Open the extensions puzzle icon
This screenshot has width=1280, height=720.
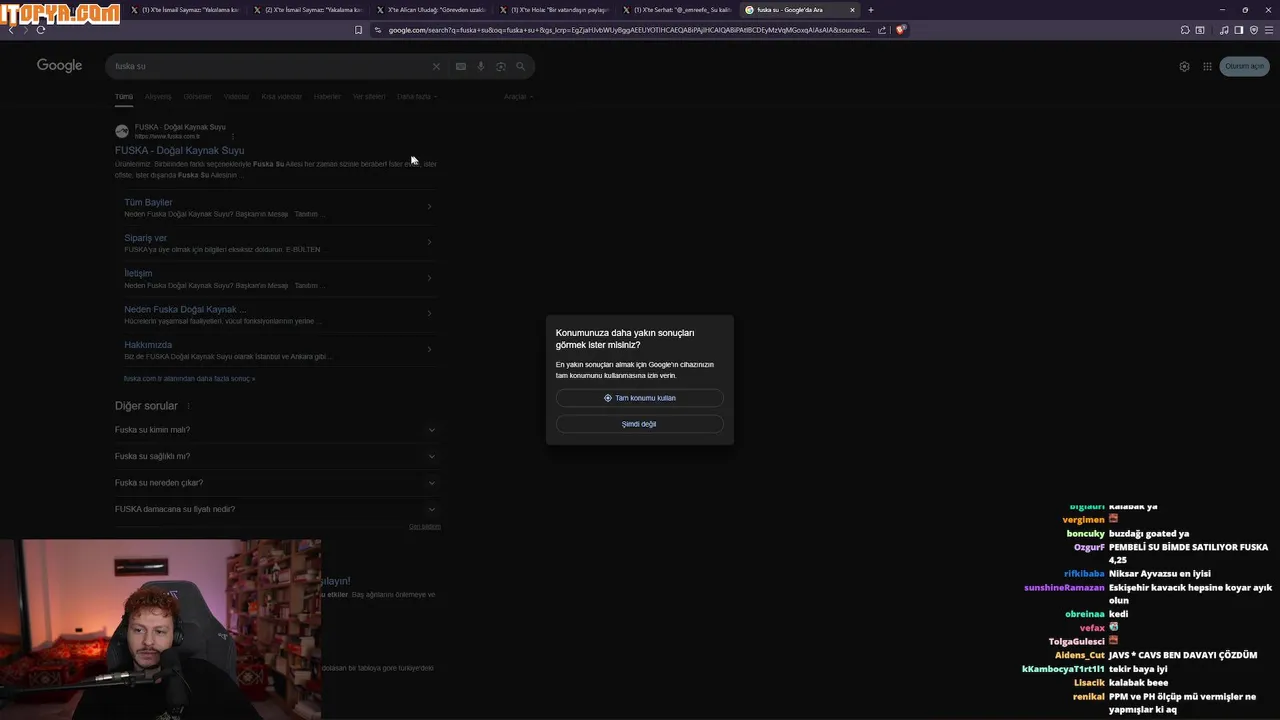pyautogui.click(x=1185, y=30)
